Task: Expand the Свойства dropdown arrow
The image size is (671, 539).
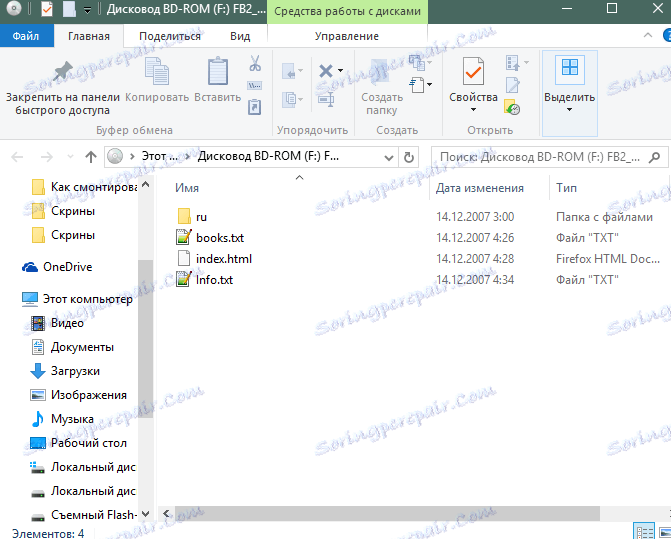Action: [473, 110]
